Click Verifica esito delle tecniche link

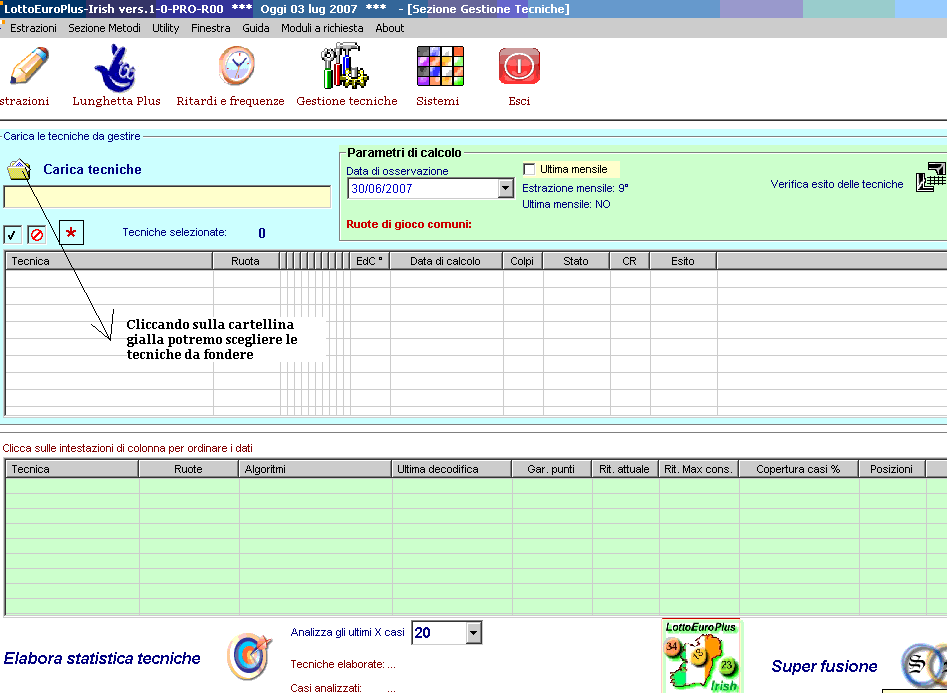[837, 184]
